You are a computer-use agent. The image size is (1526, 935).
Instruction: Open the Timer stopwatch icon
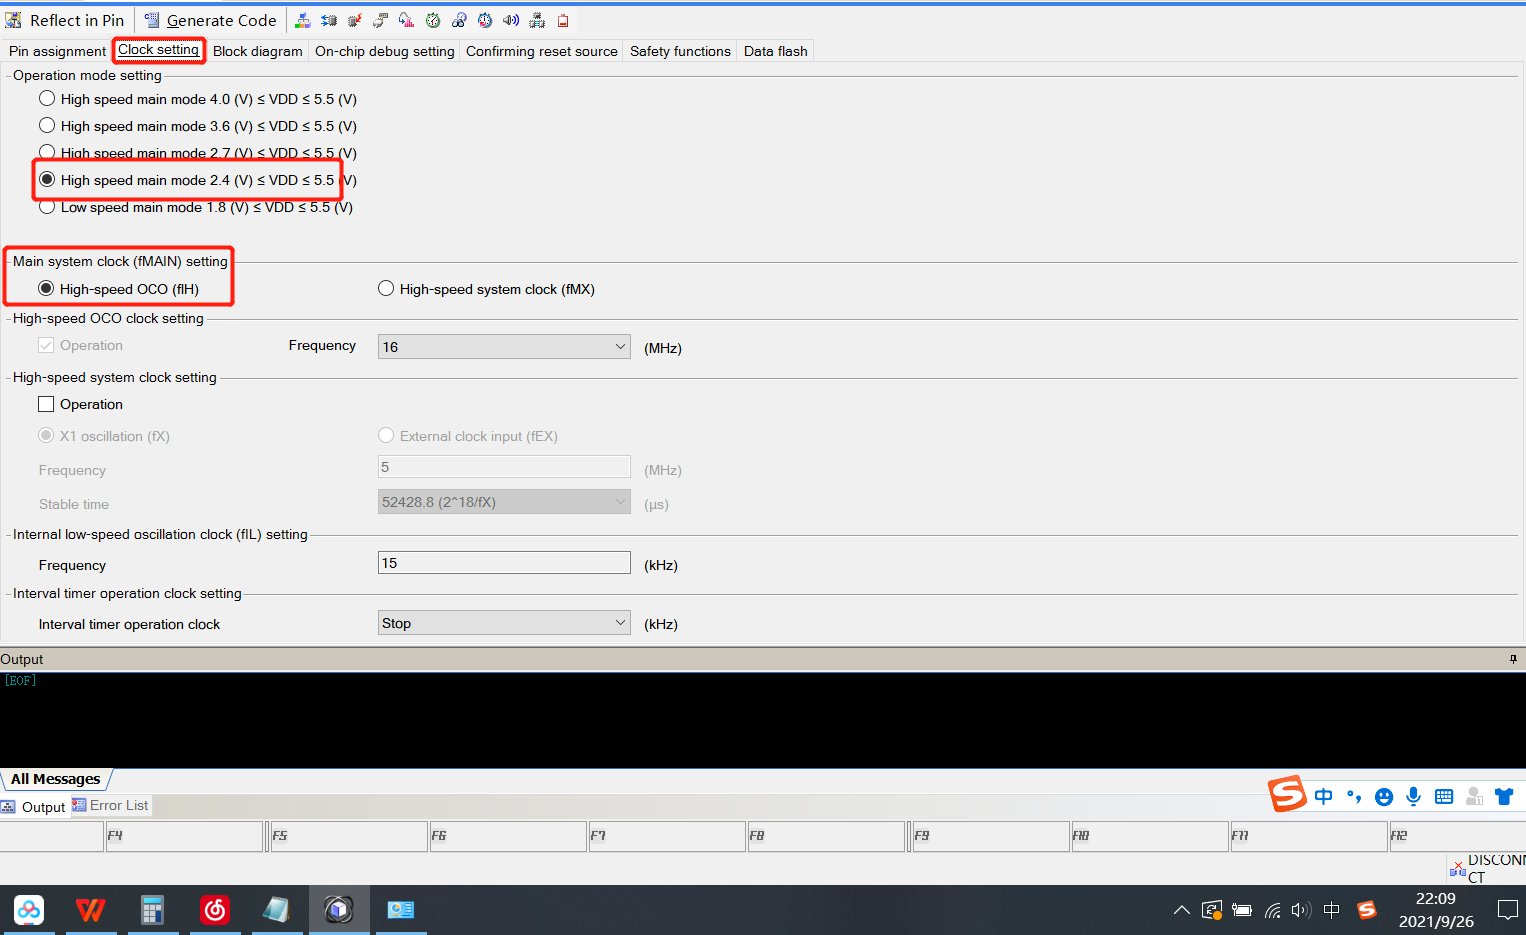(432, 20)
